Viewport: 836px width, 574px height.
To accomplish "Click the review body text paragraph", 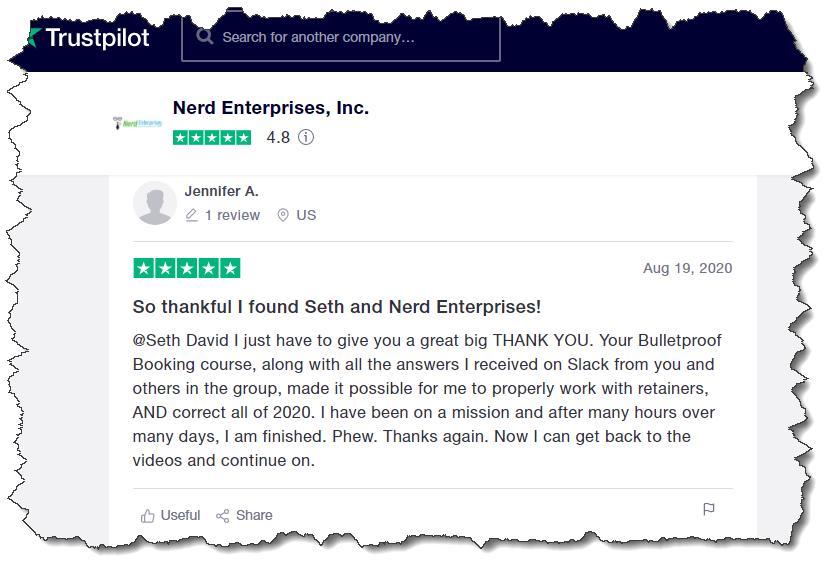I will click(426, 400).
